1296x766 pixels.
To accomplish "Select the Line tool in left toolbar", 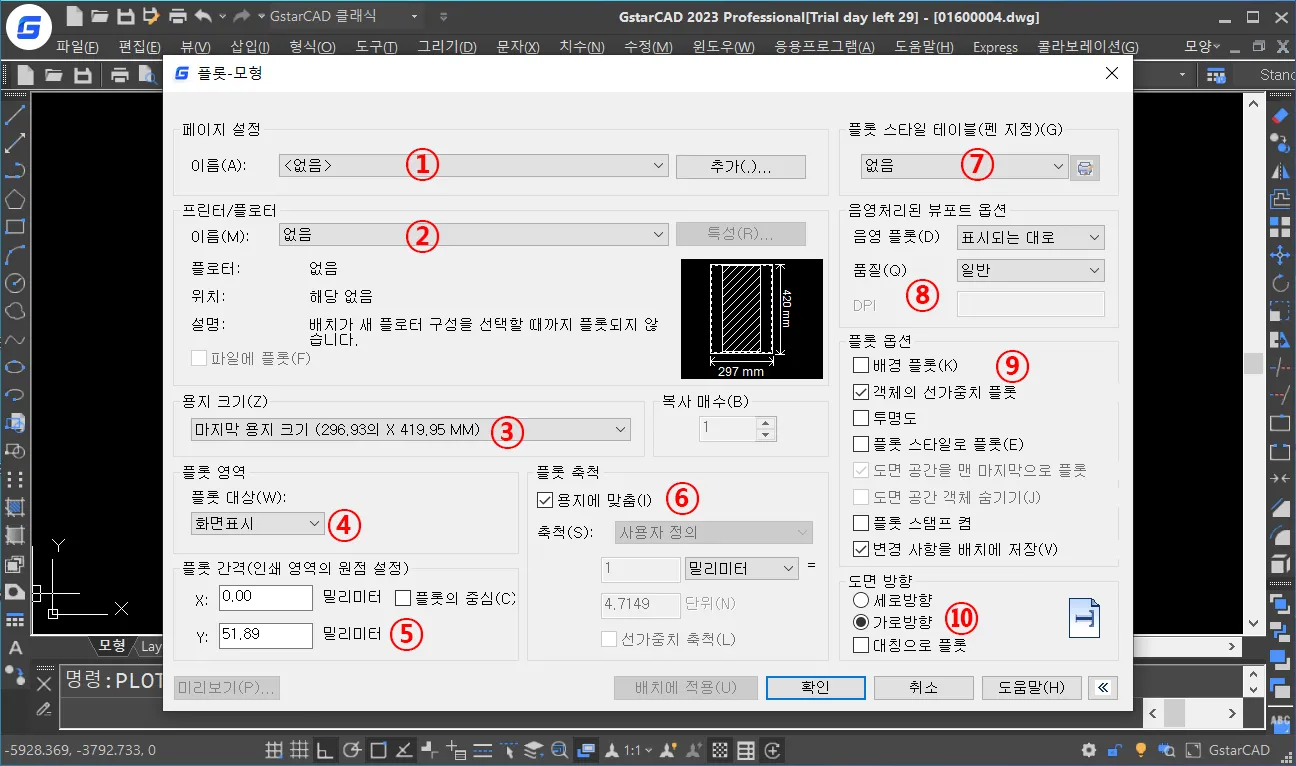I will point(15,114).
